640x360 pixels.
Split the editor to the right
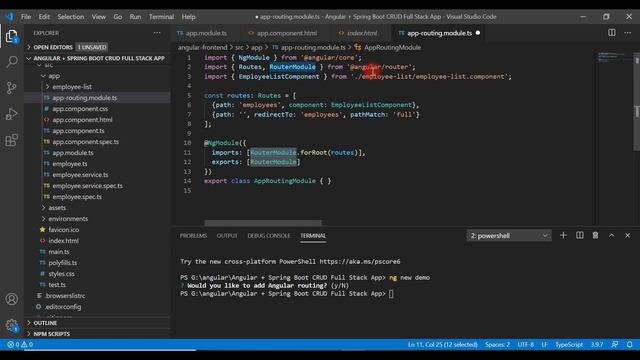tap(611, 33)
